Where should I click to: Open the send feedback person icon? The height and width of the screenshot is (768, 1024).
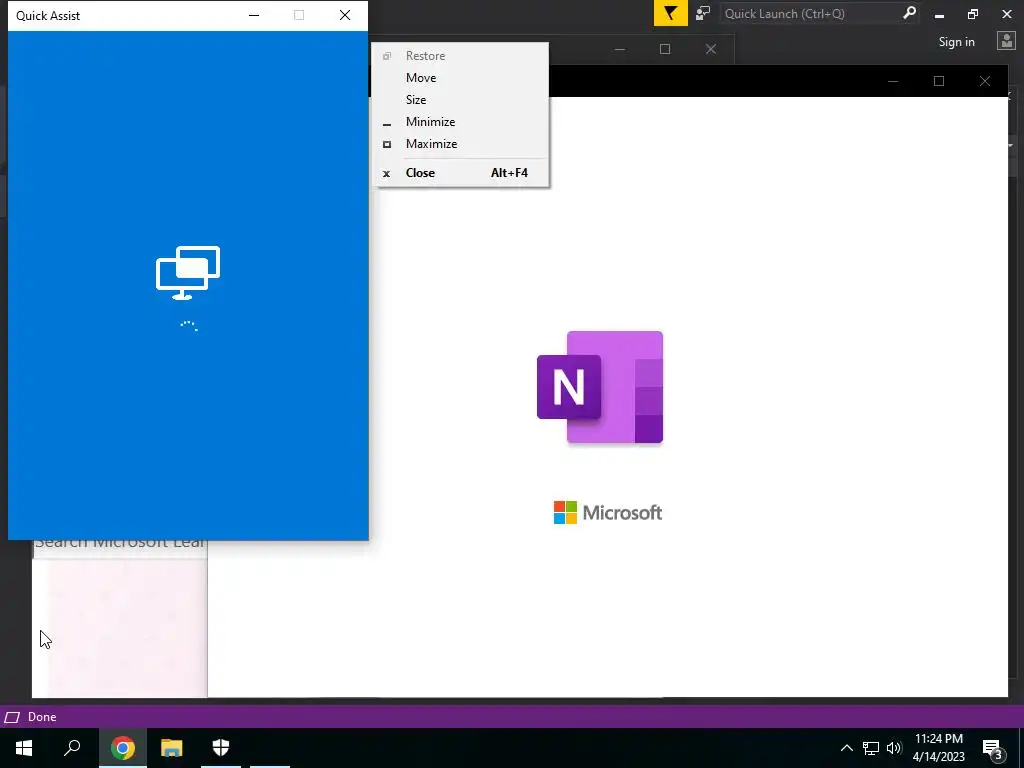(x=703, y=13)
